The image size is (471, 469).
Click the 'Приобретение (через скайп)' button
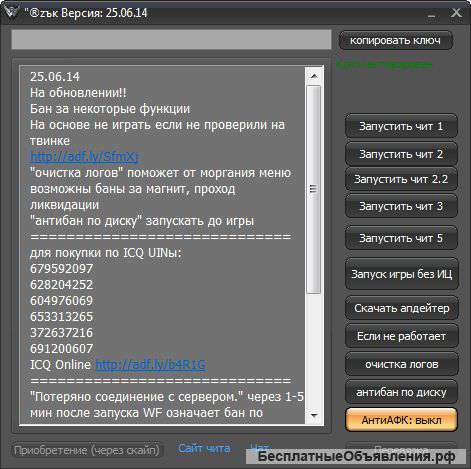87,450
